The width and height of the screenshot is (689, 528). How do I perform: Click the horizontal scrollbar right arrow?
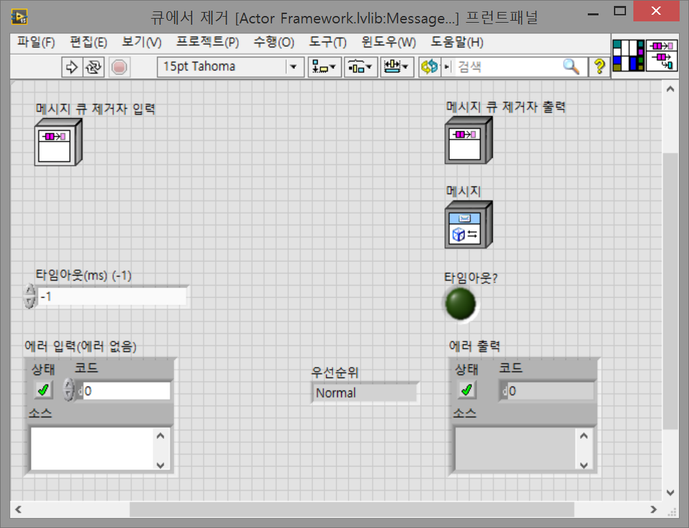pos(654,510)
